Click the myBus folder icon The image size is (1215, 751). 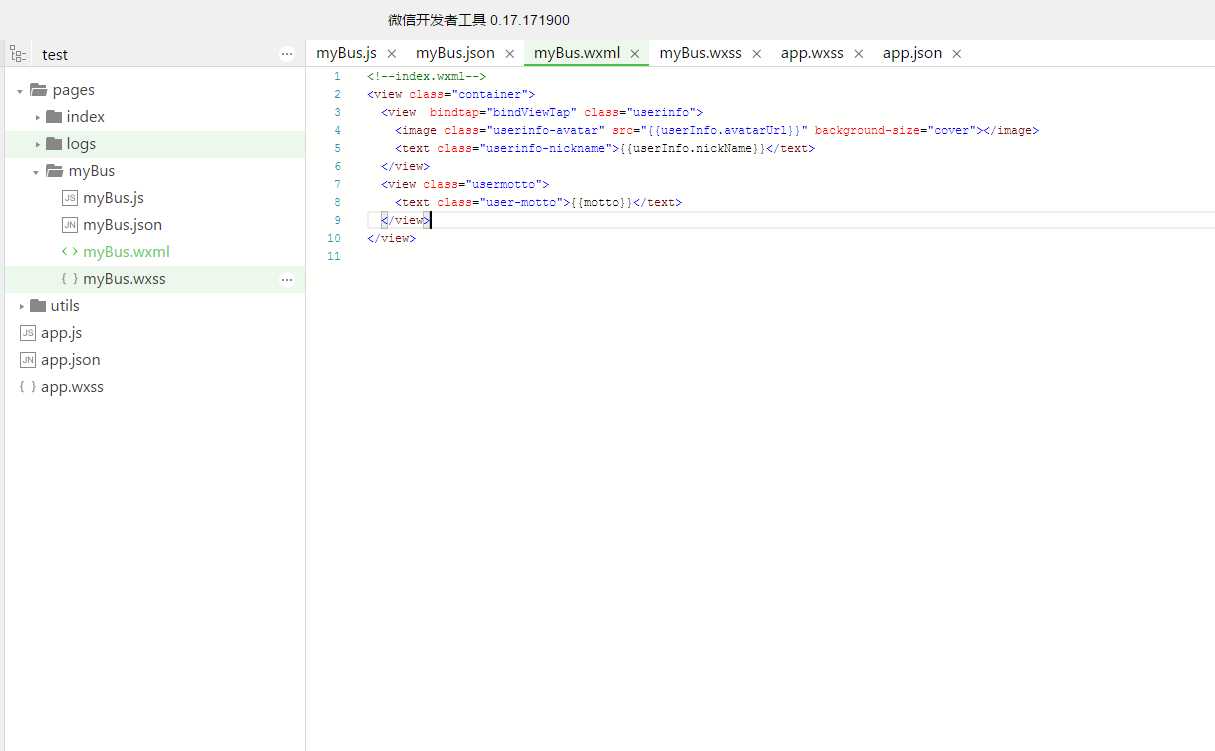(x=55, y=171)
